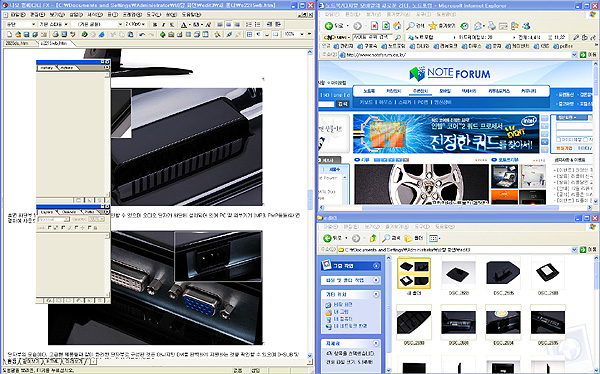Align text center in the web editor toolbar
600x374 pixels.
pos(228,24)
